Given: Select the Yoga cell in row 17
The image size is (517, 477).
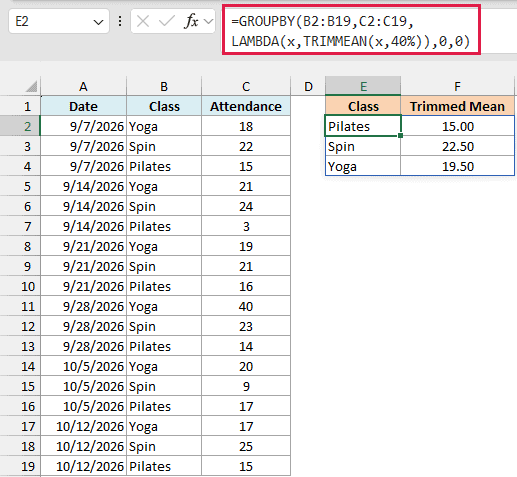Looking at the screenshot, I should coord(164,426).
